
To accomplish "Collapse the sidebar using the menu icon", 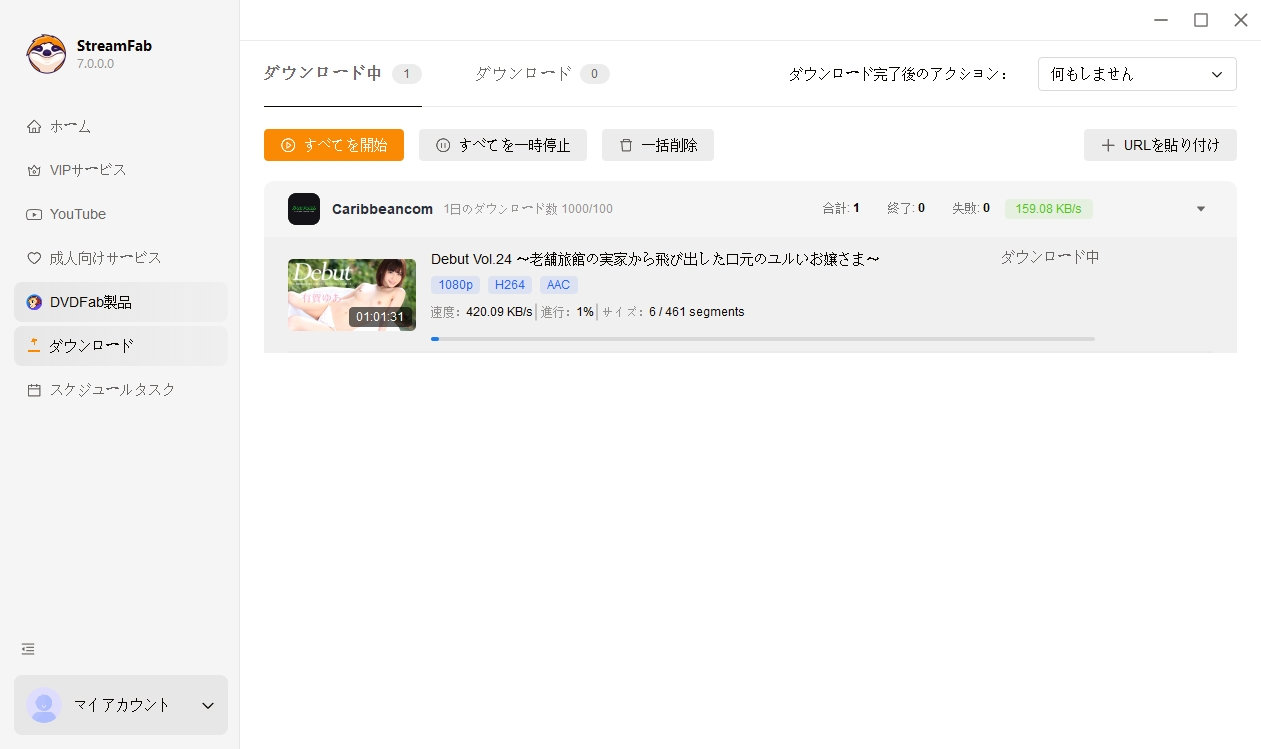I will coord(28,649).
